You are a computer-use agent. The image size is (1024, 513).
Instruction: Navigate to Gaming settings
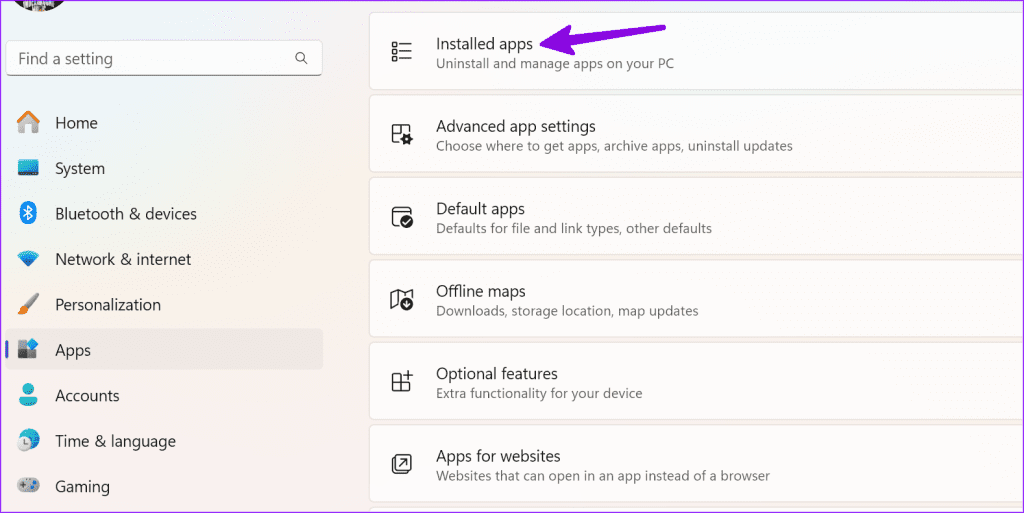coord(82,487)
